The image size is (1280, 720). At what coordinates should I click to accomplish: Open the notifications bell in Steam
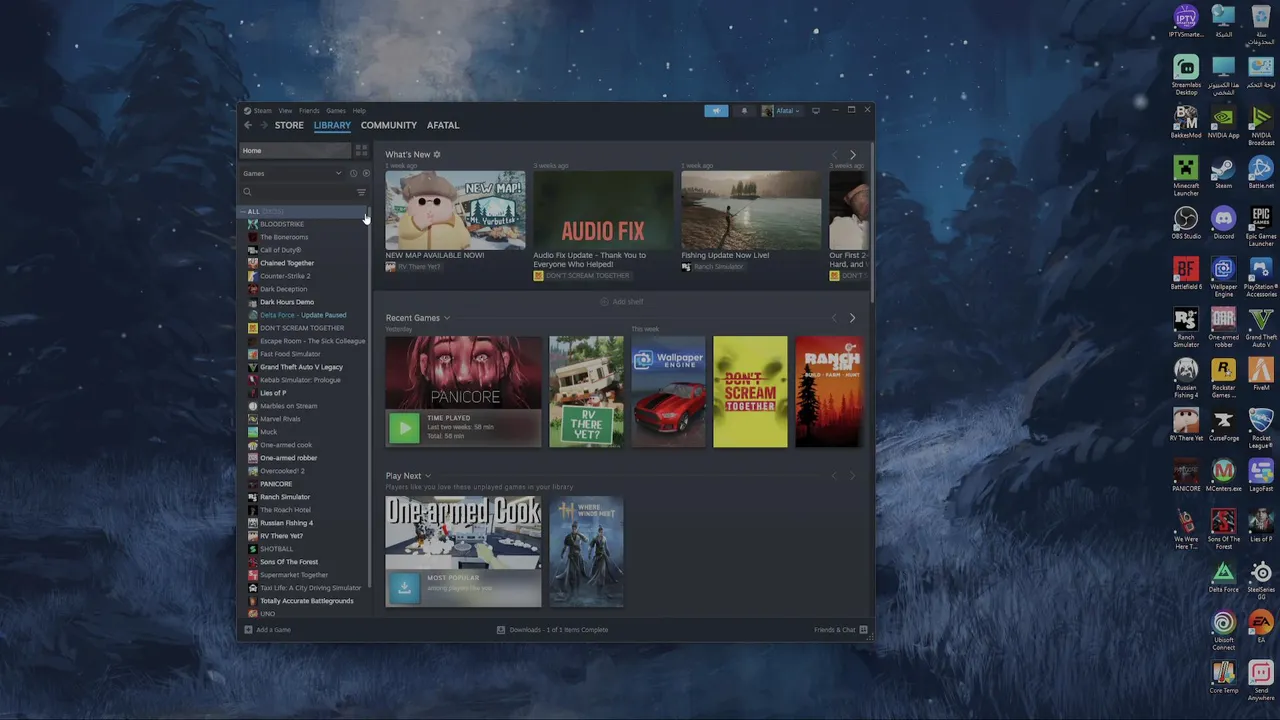click(744, 111)
